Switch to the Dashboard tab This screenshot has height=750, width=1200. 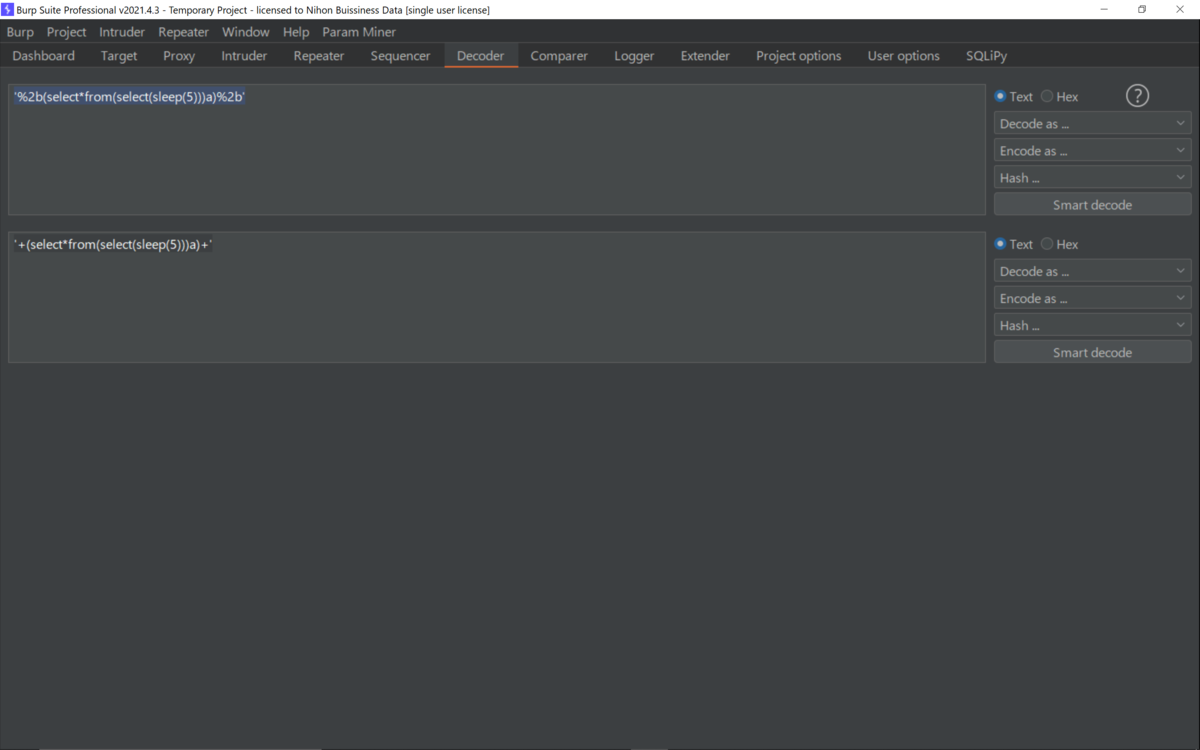44,56
